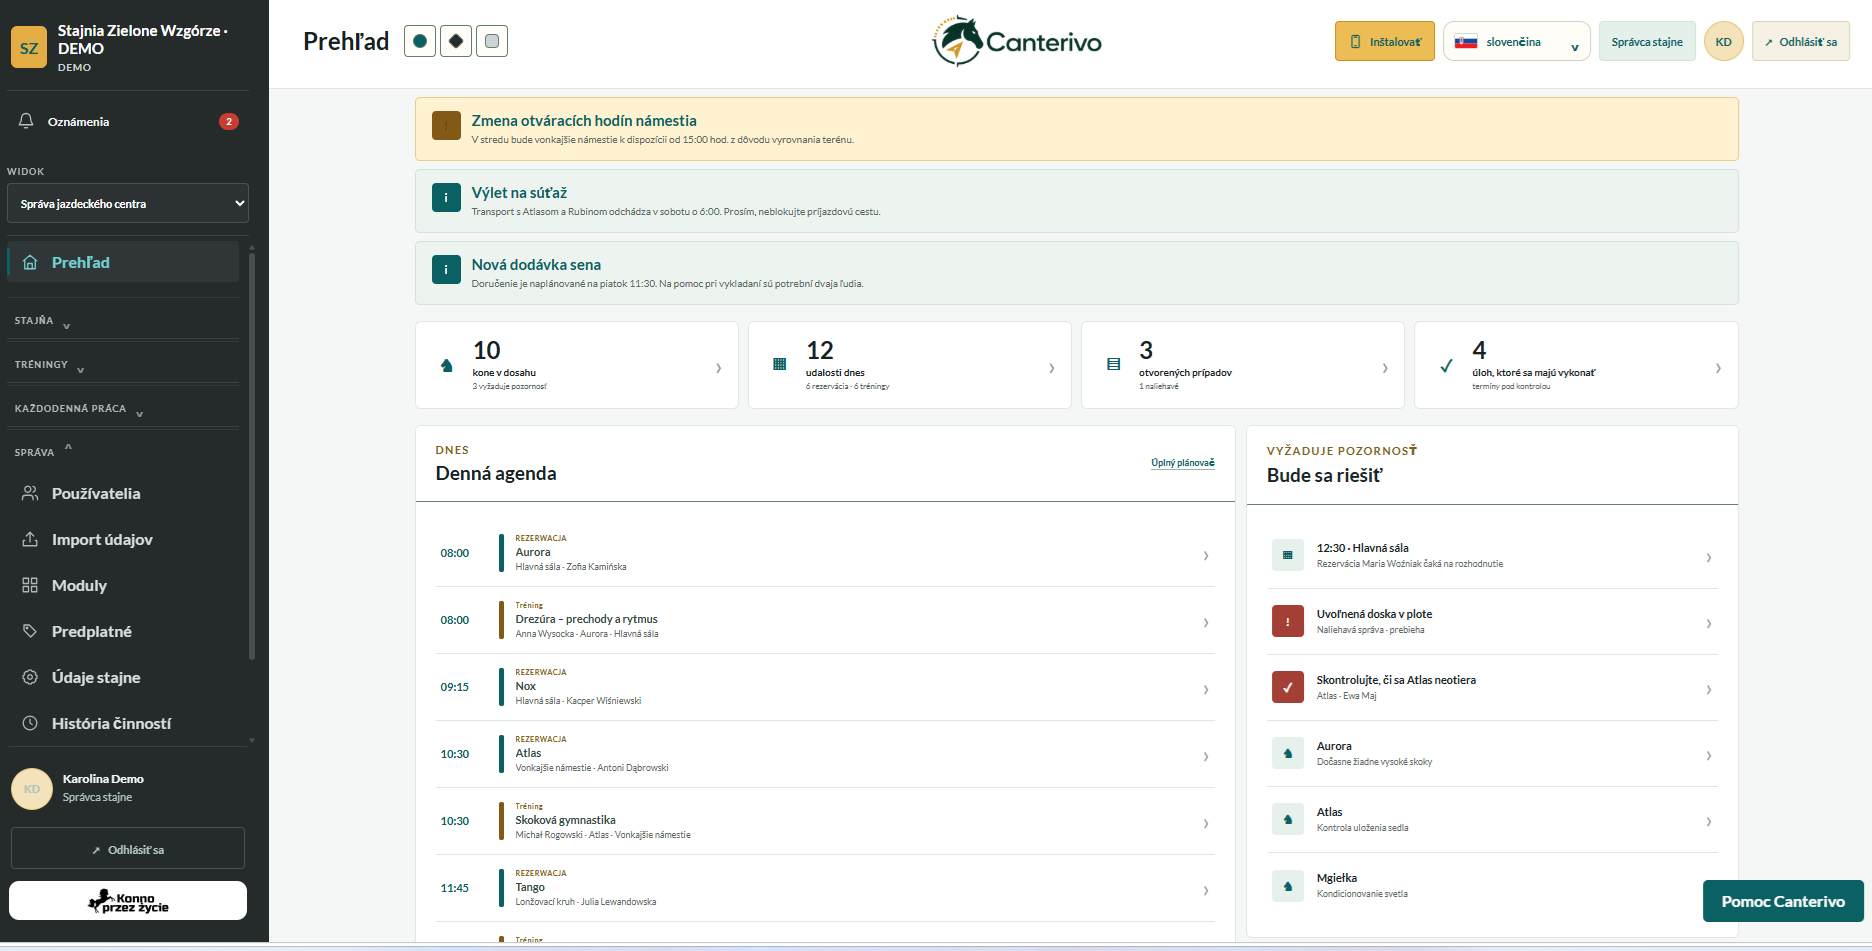Viewport: 1872px width, 951px height.
Task: Click the header Odhlásiť sa button
Action: (x=1800, y=41)
